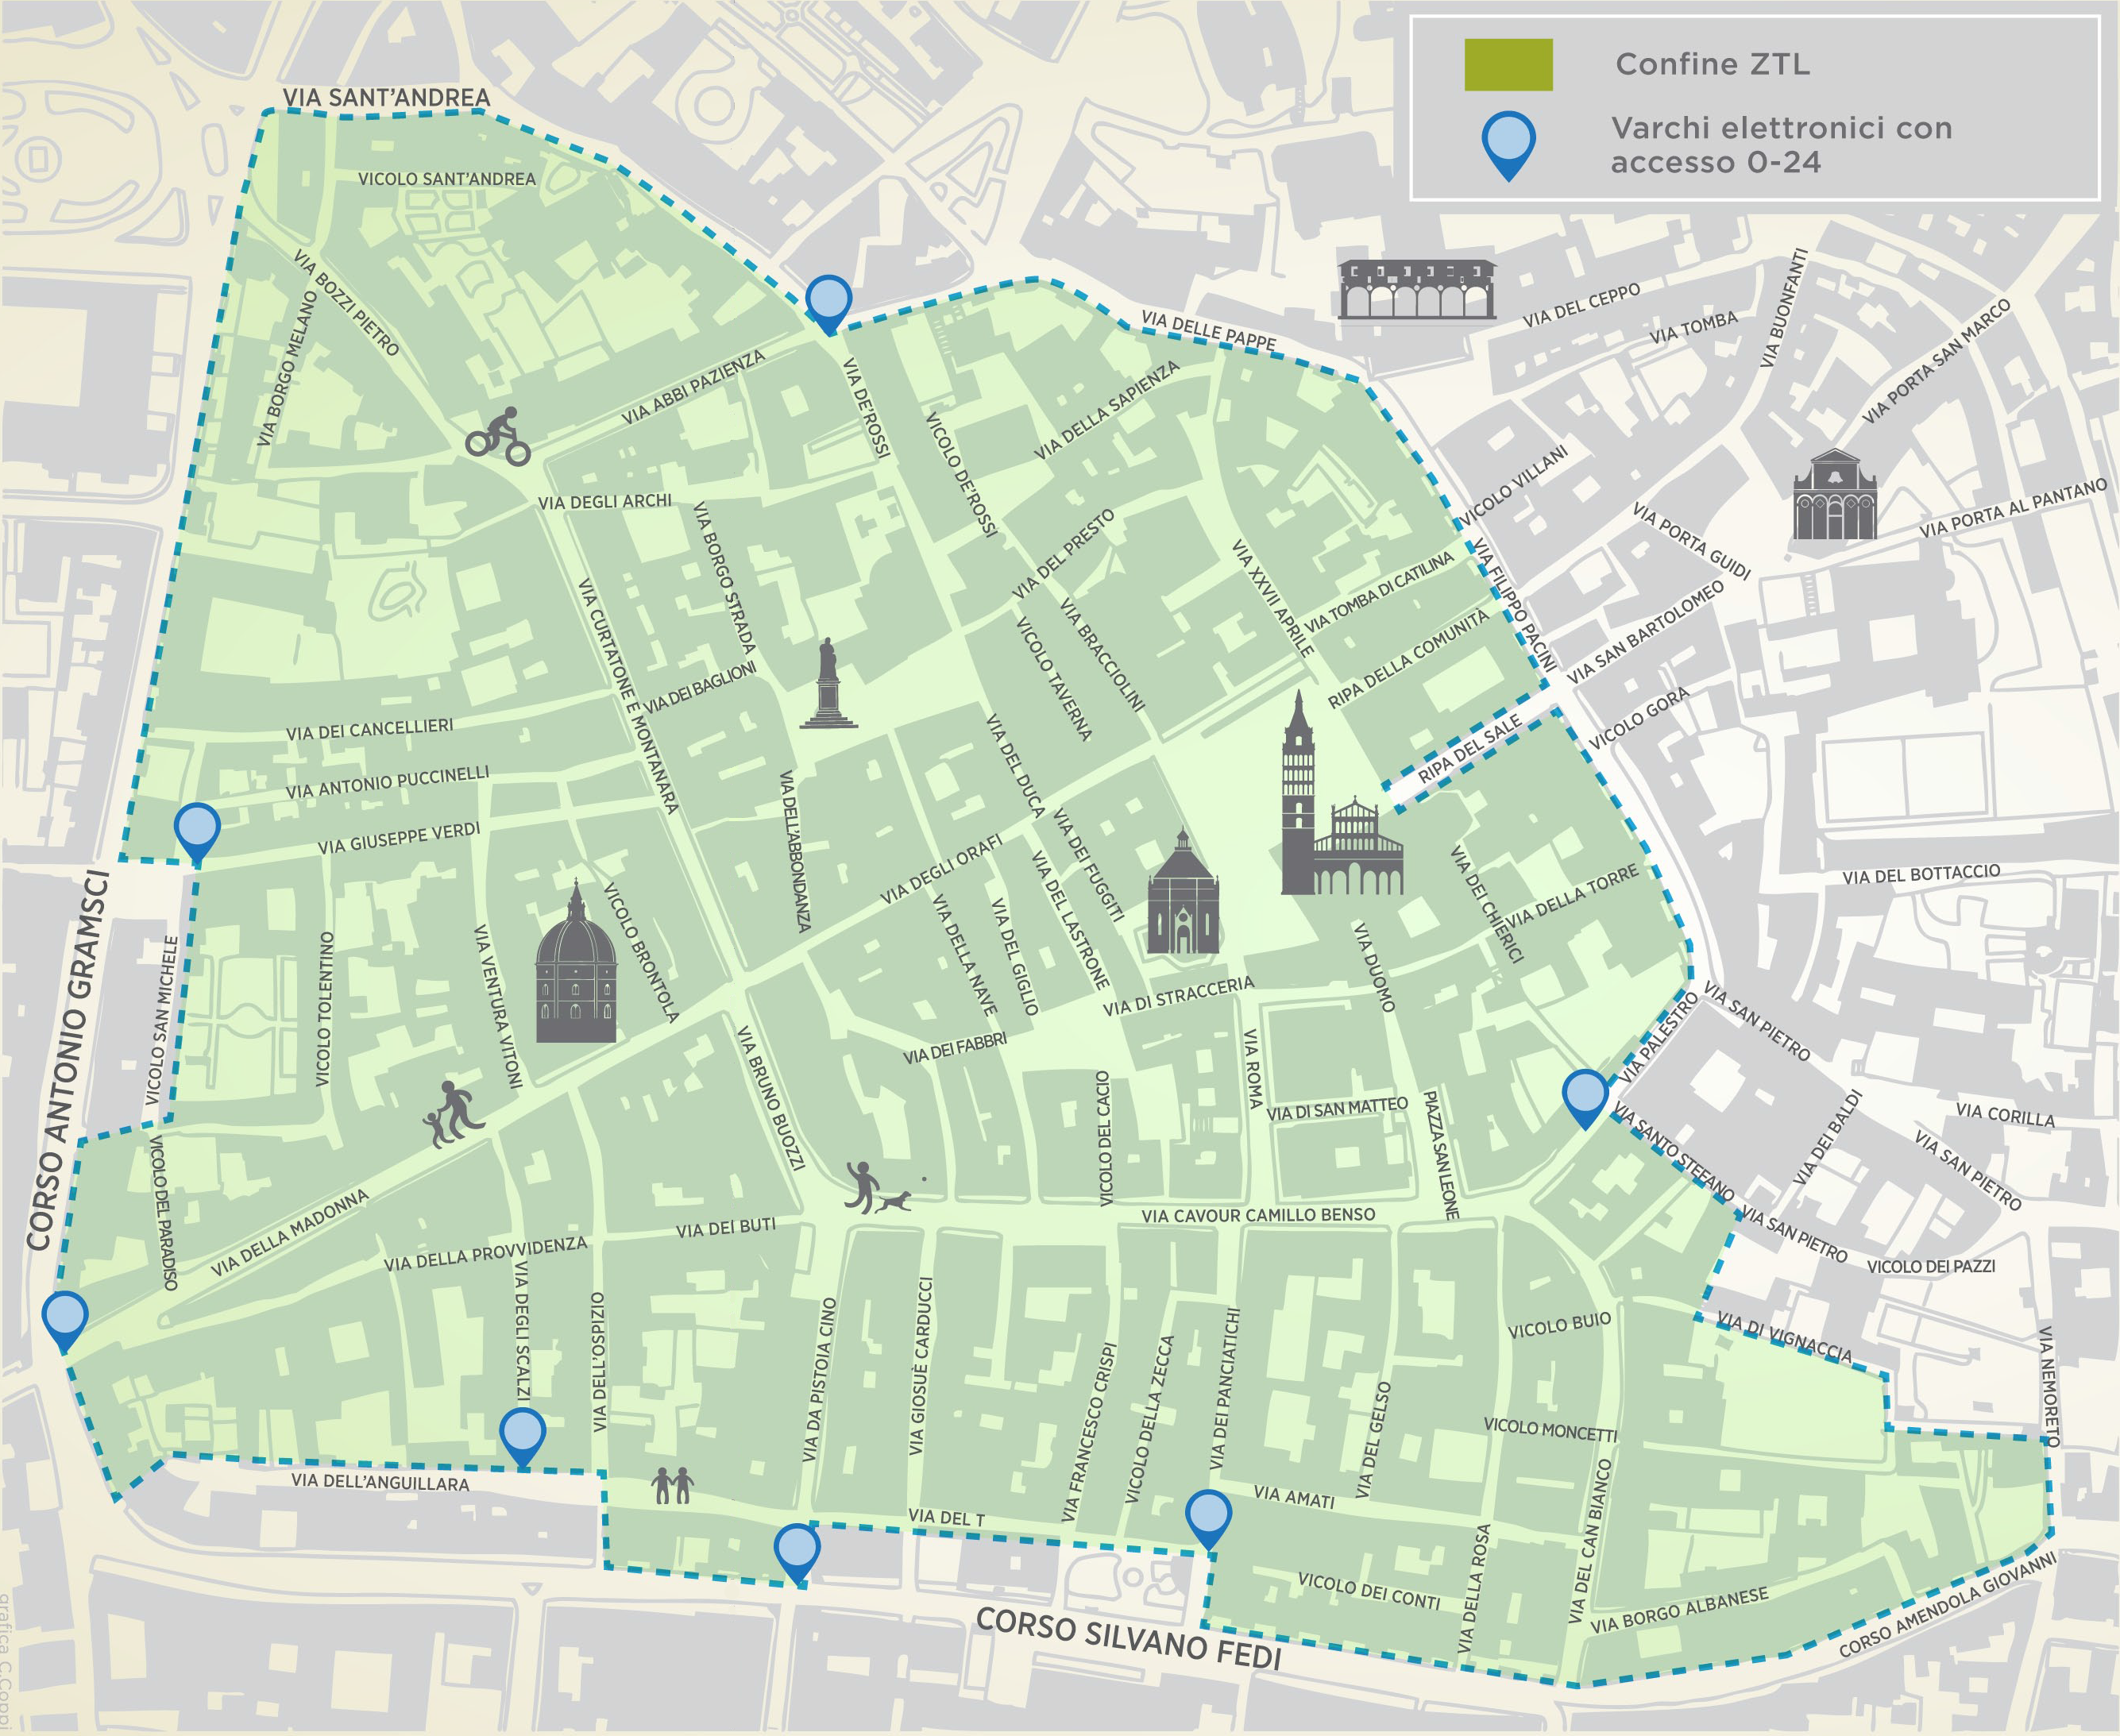Click the green Confine ZTL legend swatch
Viewport: 2120px width, 1736px height.
(1508, 65)
